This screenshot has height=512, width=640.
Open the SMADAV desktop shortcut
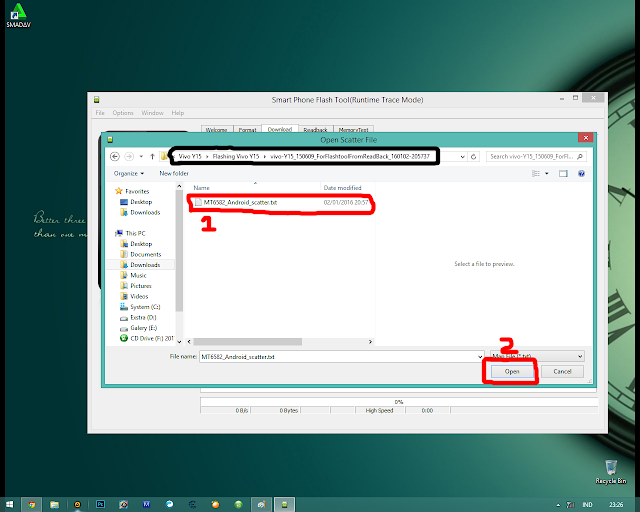point(18,15)
